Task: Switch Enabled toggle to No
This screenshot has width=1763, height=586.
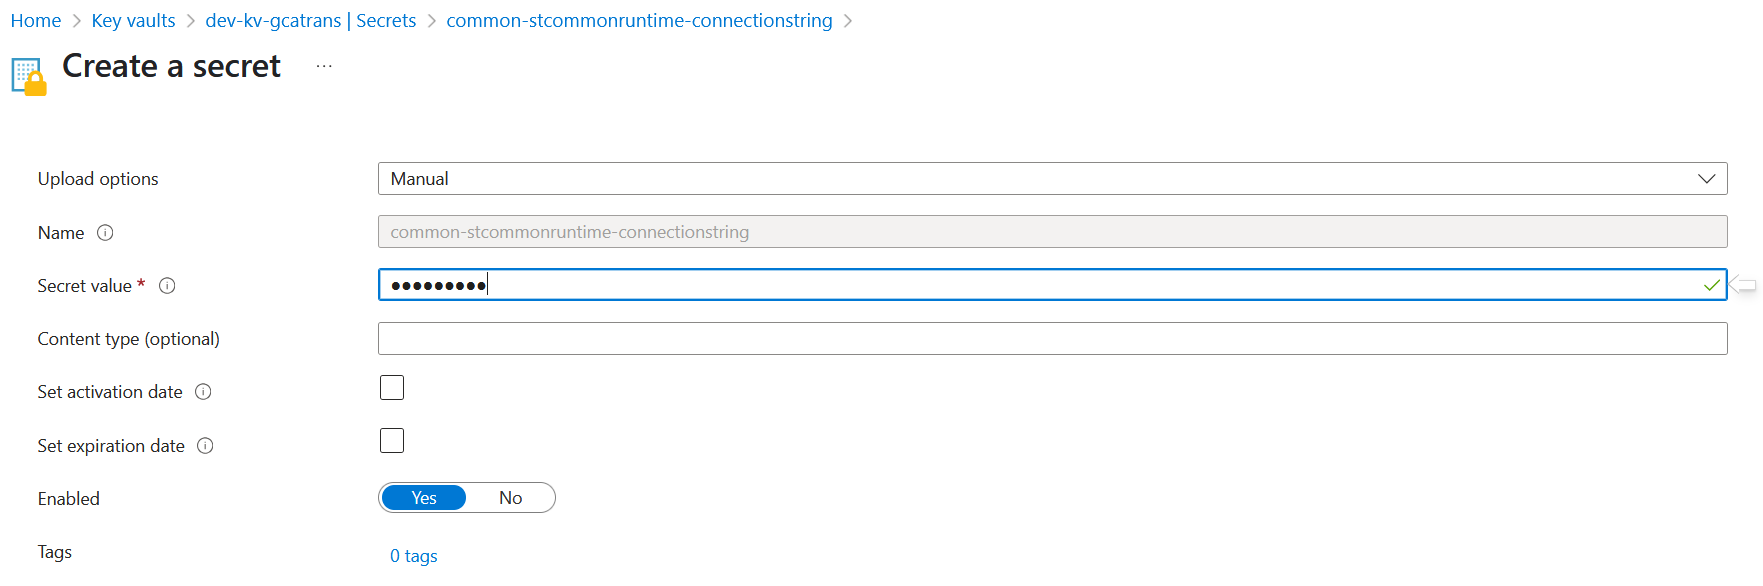Action: [510, 498]
